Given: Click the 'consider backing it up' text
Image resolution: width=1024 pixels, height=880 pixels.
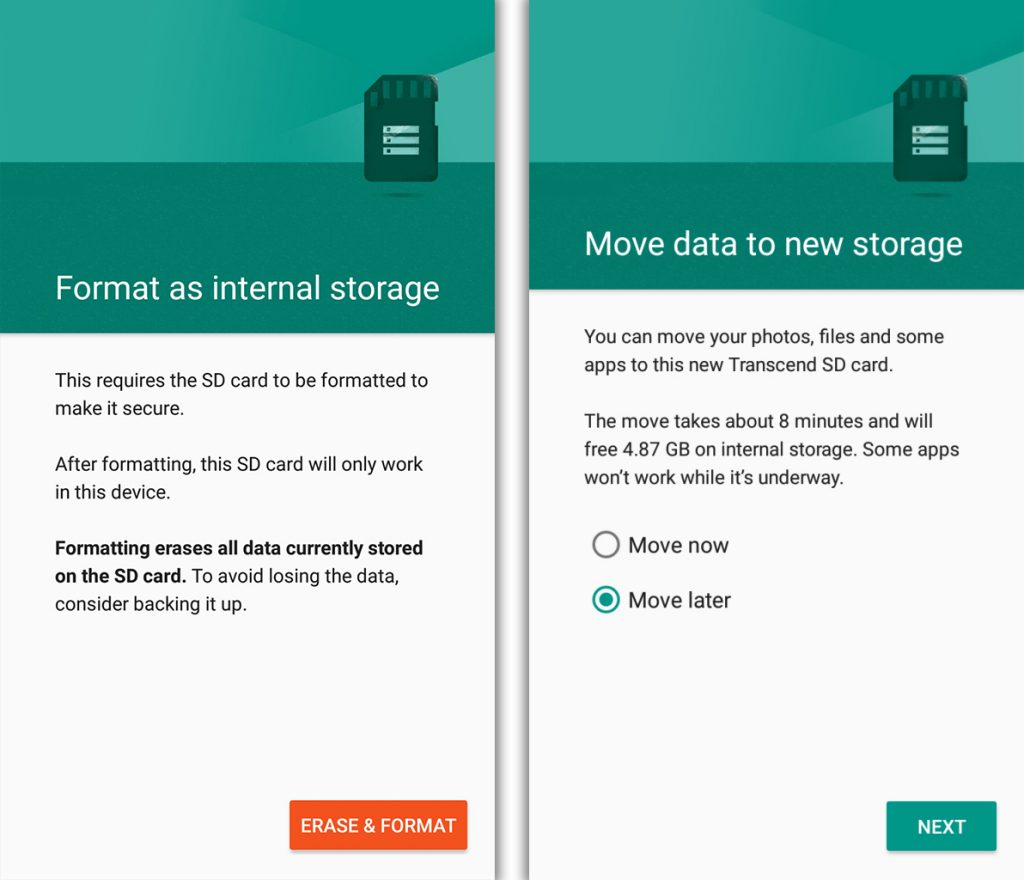Looking at the screenshot, I should coord(151,604).
